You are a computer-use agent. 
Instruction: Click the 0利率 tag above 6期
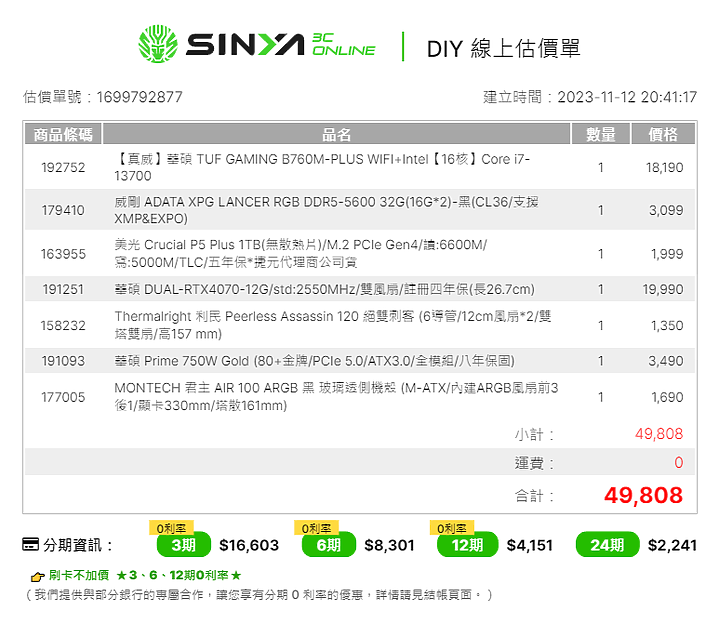316,528
